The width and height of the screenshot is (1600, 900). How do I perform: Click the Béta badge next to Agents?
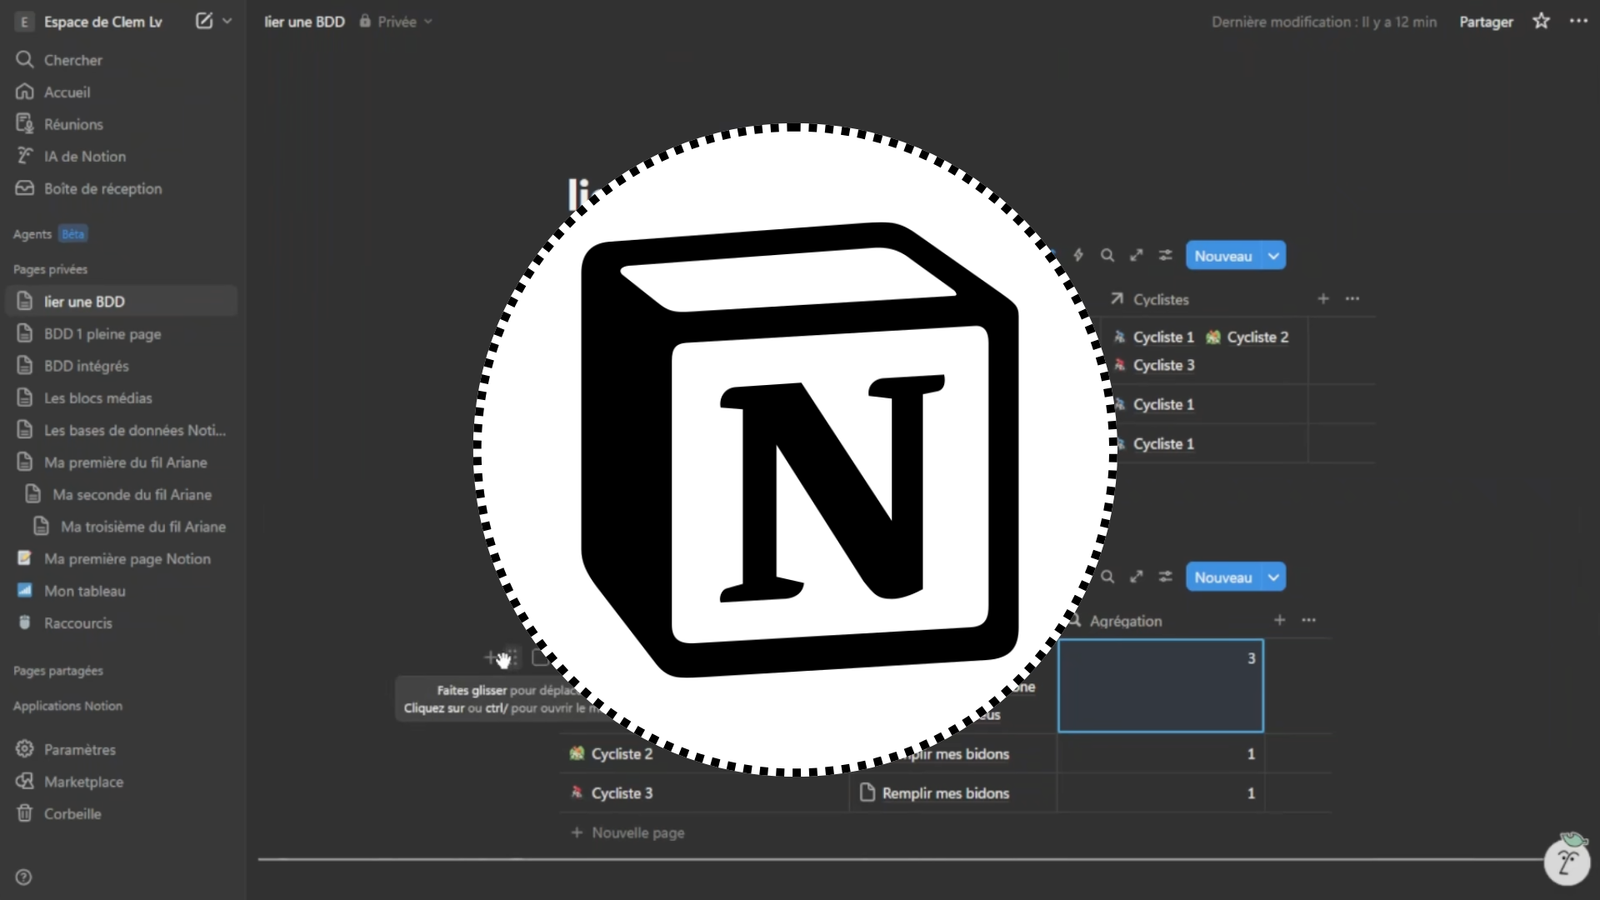point(72,233)
